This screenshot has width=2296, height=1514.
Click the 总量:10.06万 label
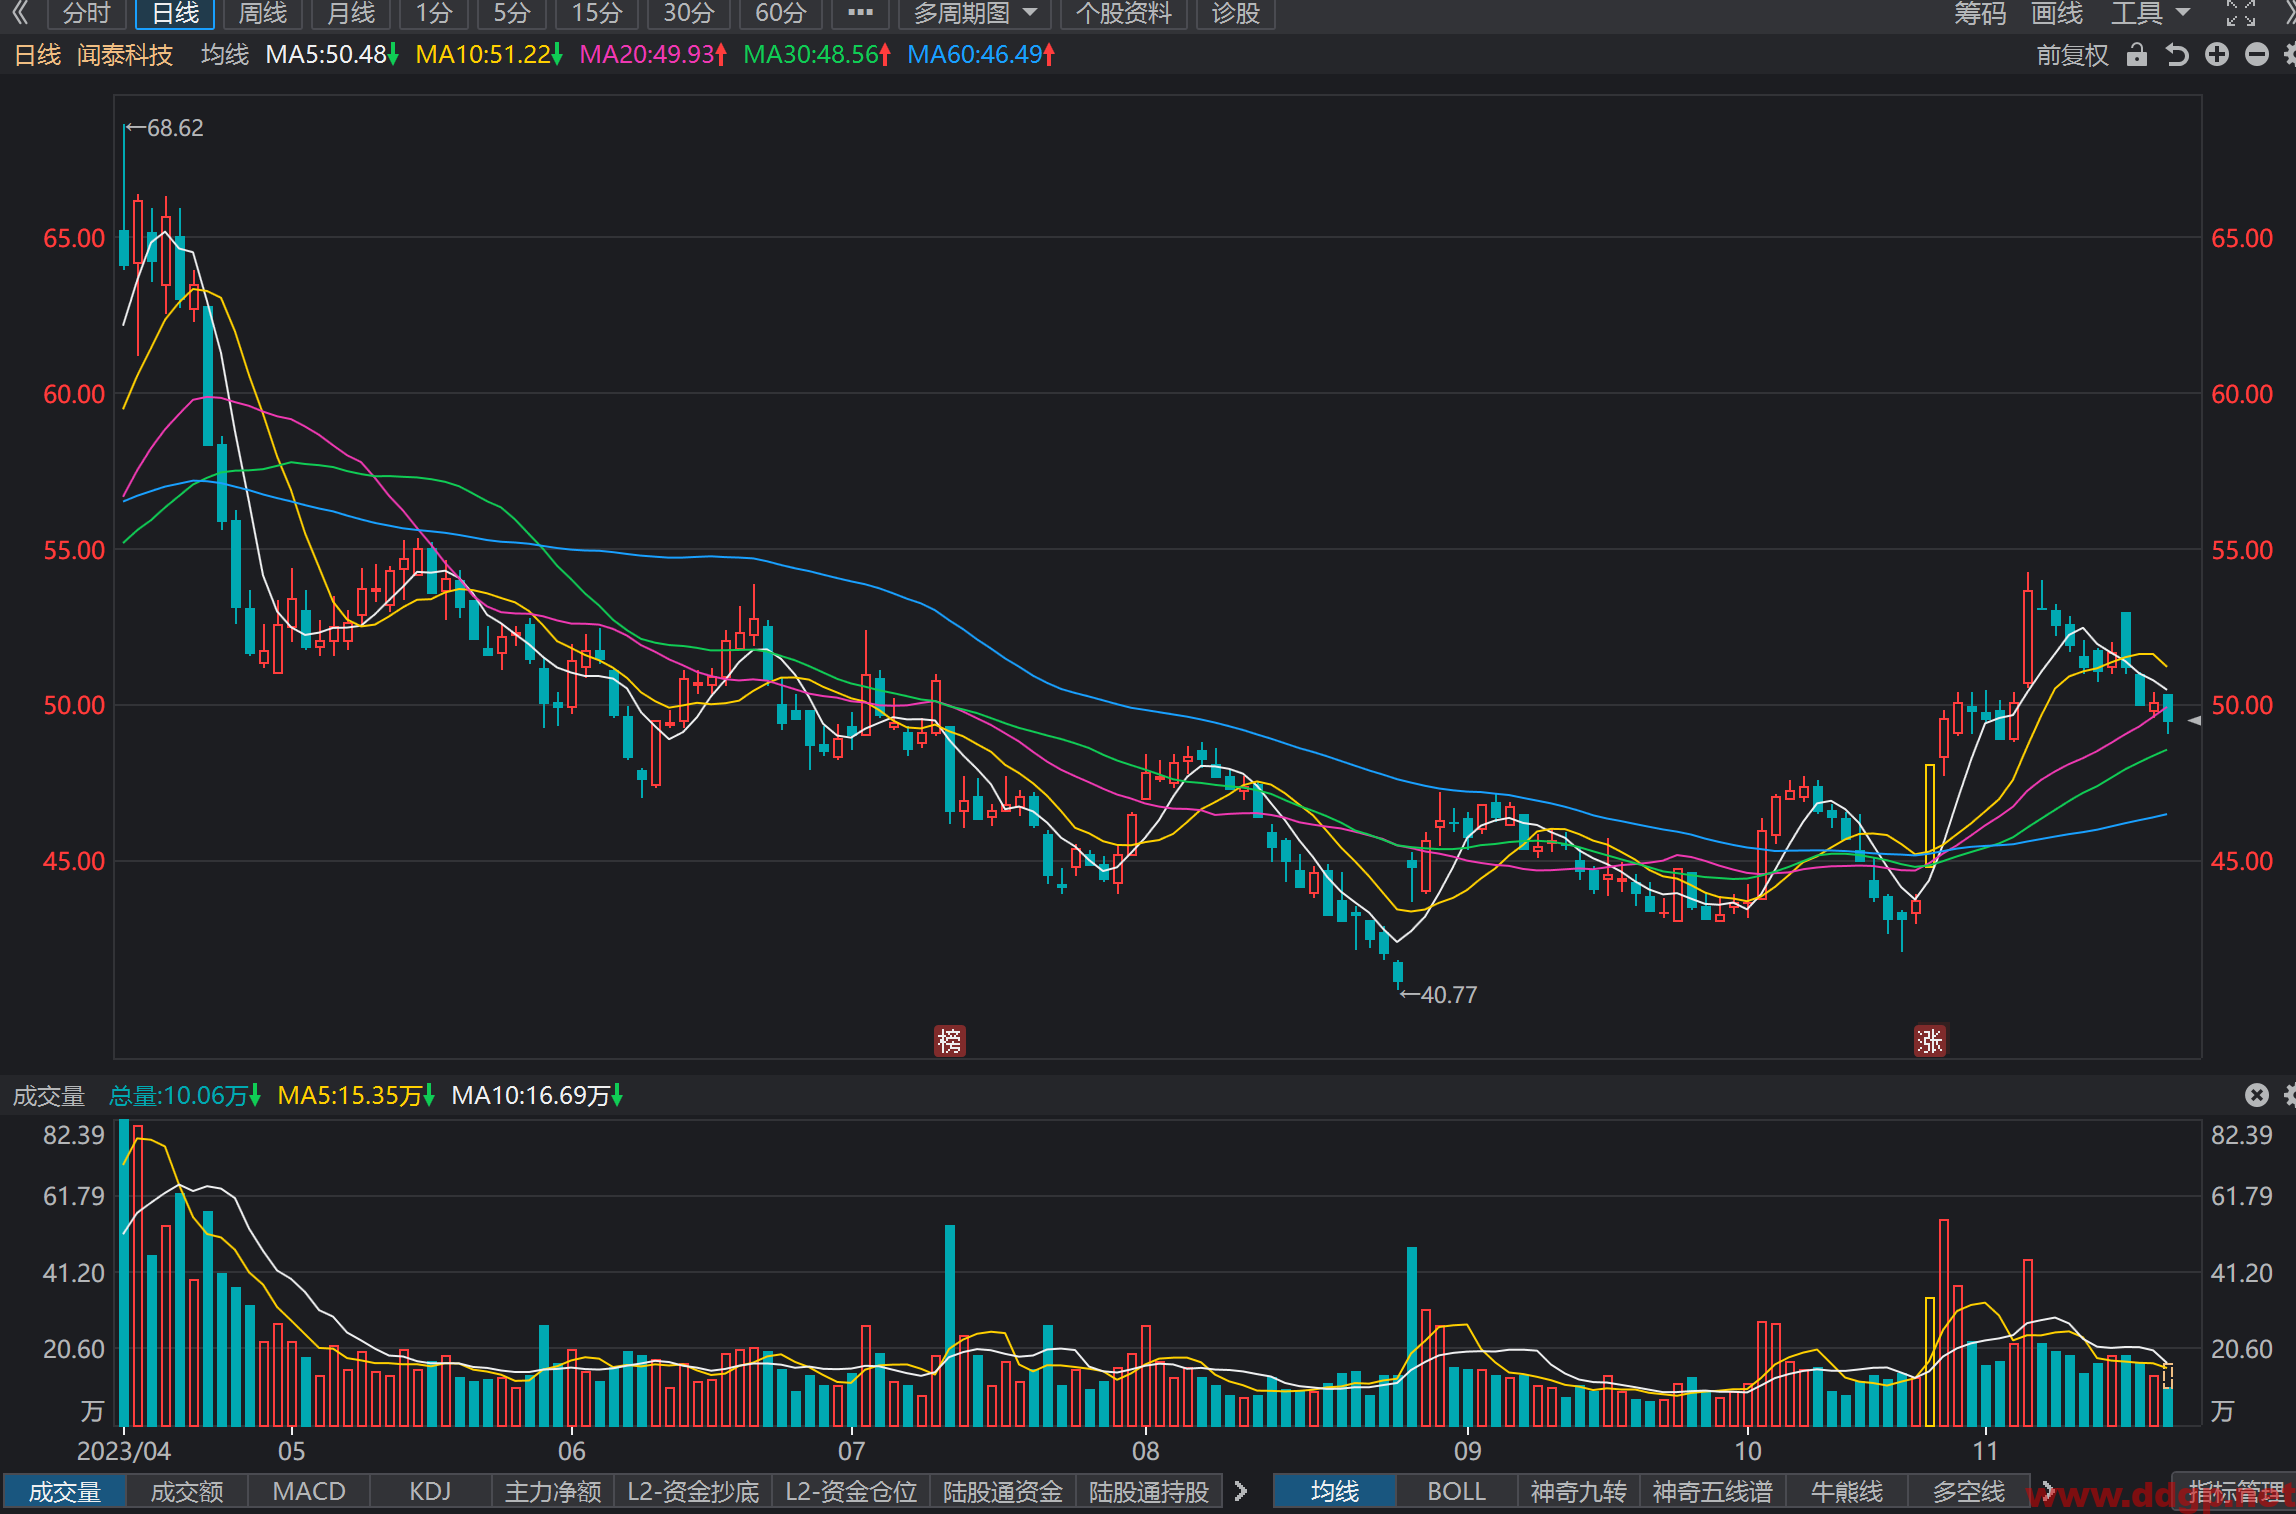(x=185, y=1096)
